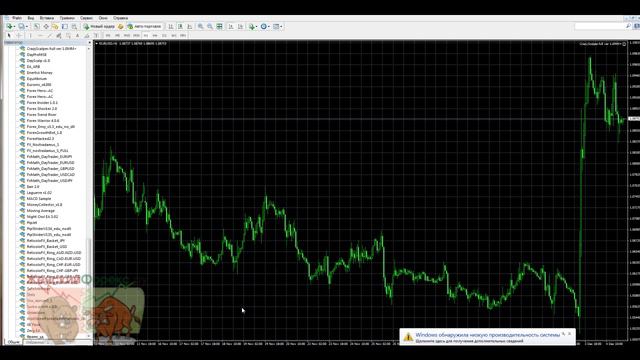Image resolution: width=640 pixels, height=360 pixels.
Task: Open the Файл menu
Action: pos(17,18)
